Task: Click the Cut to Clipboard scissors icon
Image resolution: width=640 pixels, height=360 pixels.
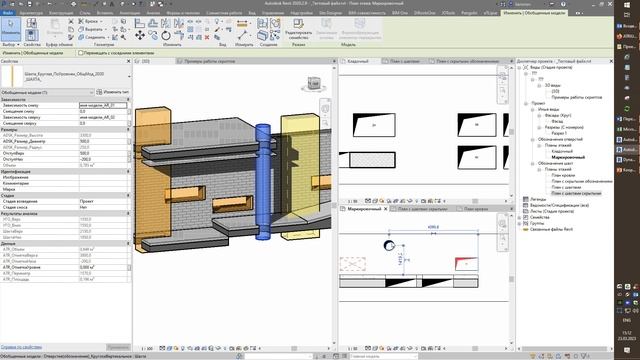Action: [x=71, y=21]
